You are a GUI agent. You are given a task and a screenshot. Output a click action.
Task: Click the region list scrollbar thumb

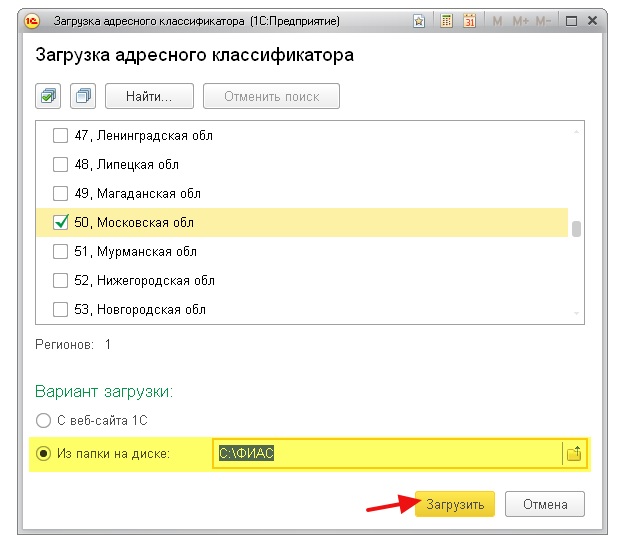click(576, 229)
